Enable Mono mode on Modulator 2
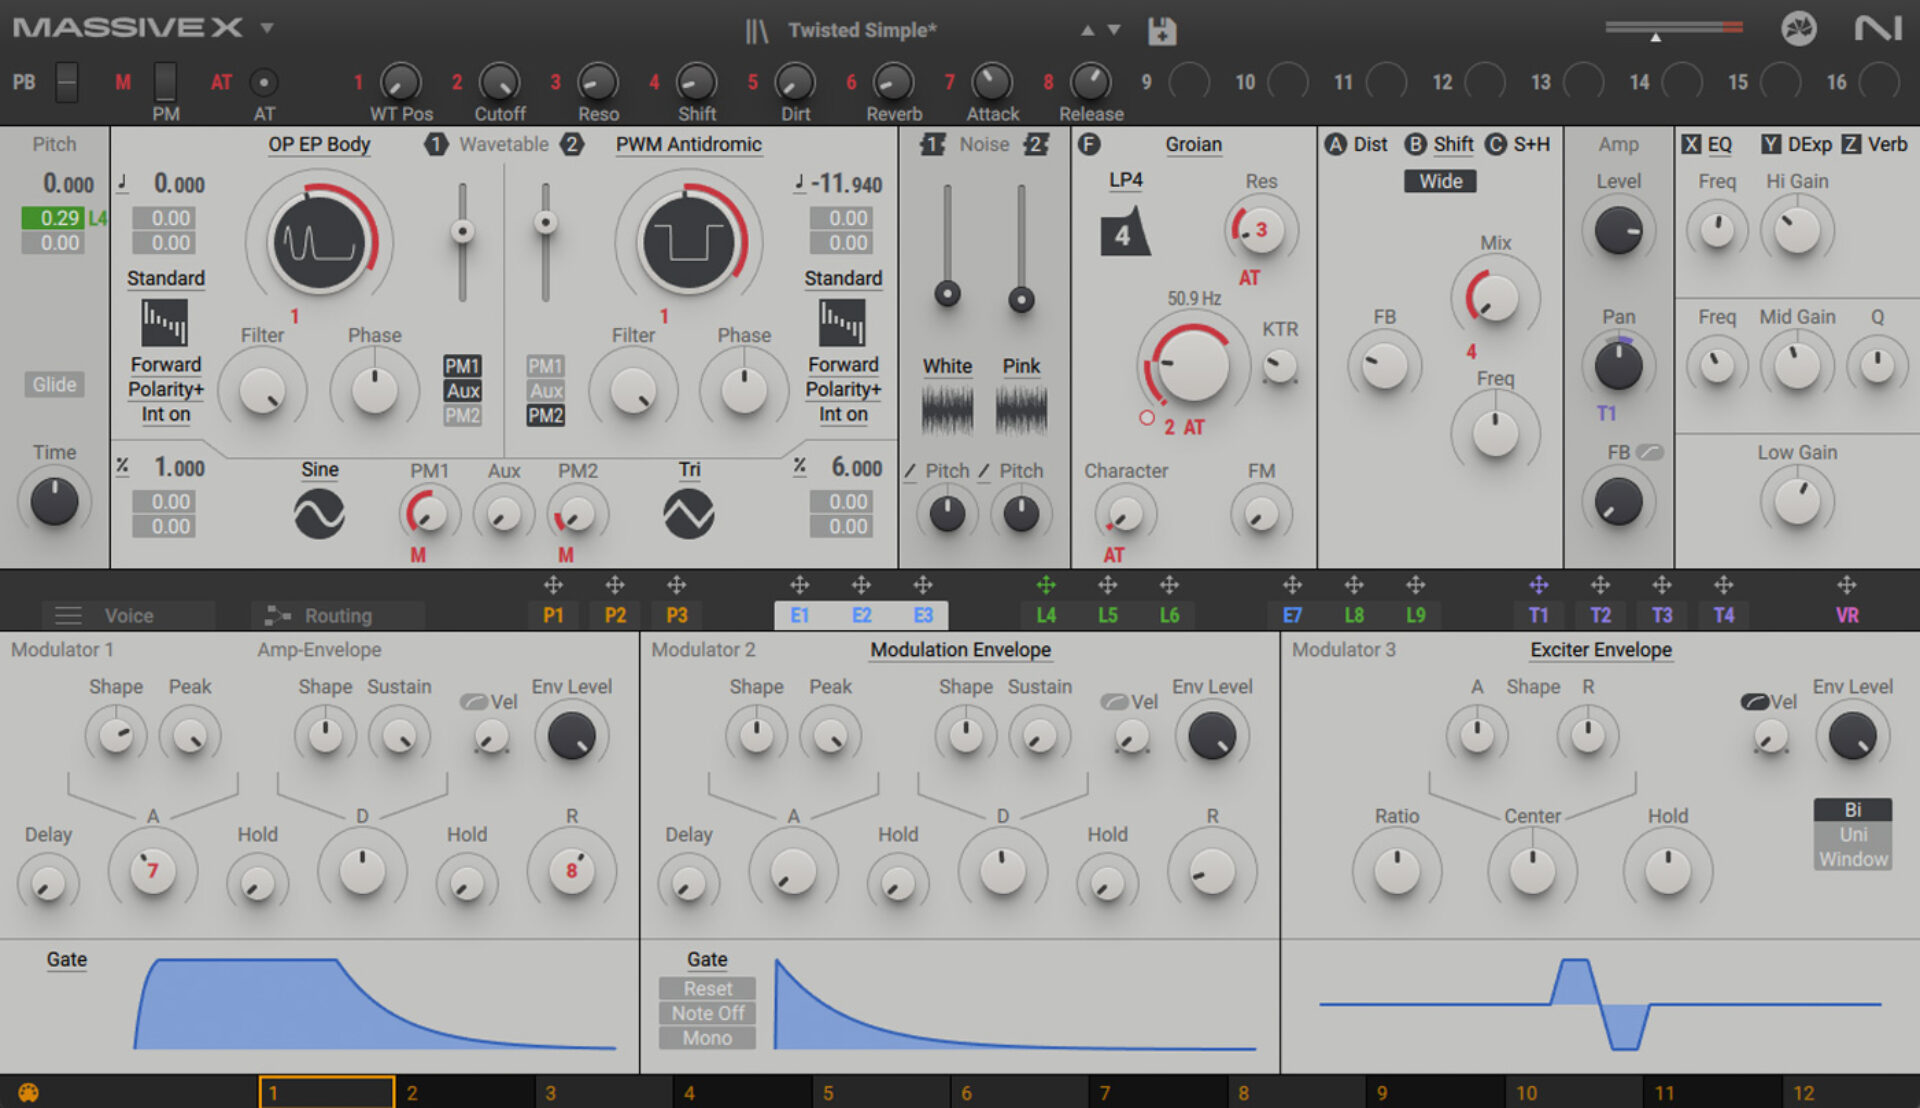 coord(706,1038)
